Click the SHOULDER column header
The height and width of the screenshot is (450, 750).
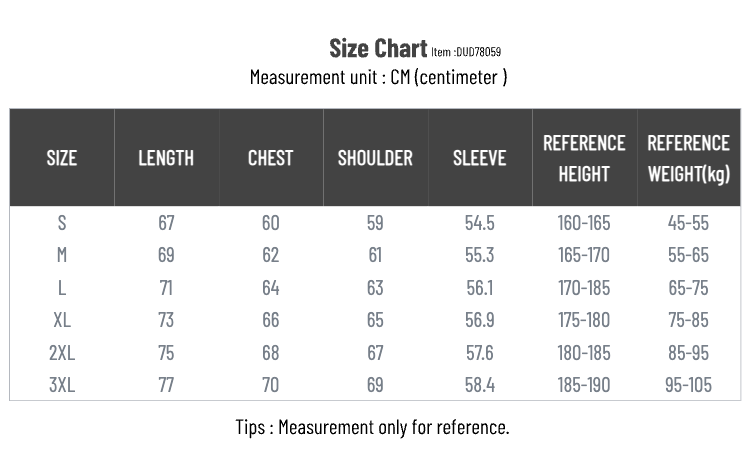point(375,158)
